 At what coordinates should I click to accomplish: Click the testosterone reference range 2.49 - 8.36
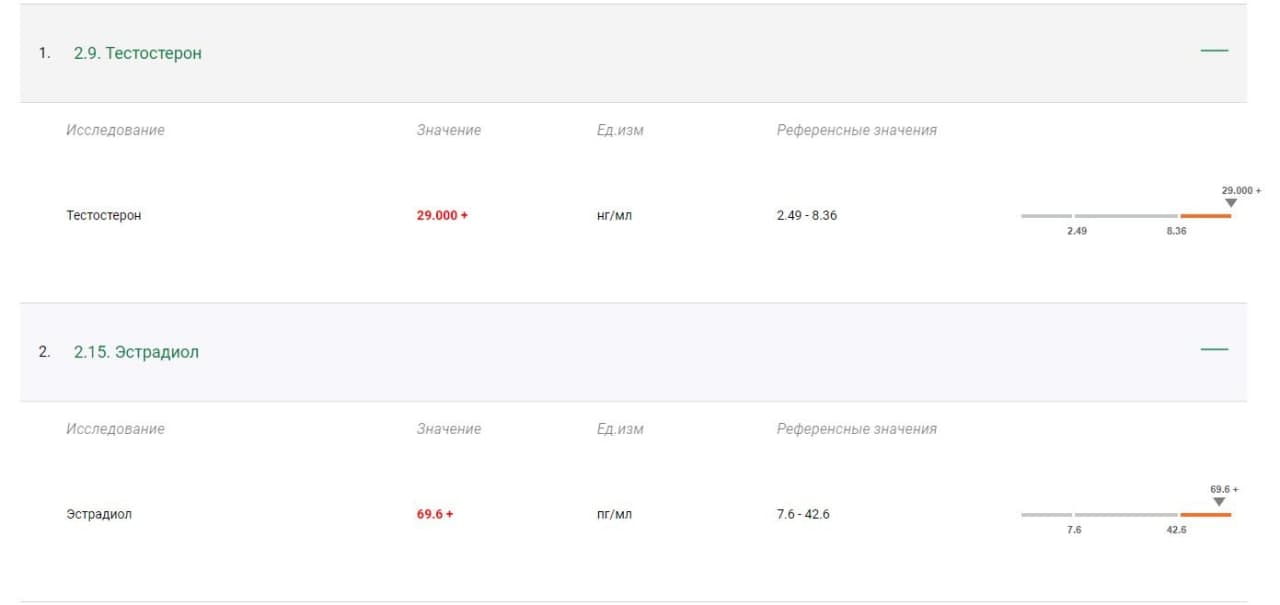(x=807, y=216)
